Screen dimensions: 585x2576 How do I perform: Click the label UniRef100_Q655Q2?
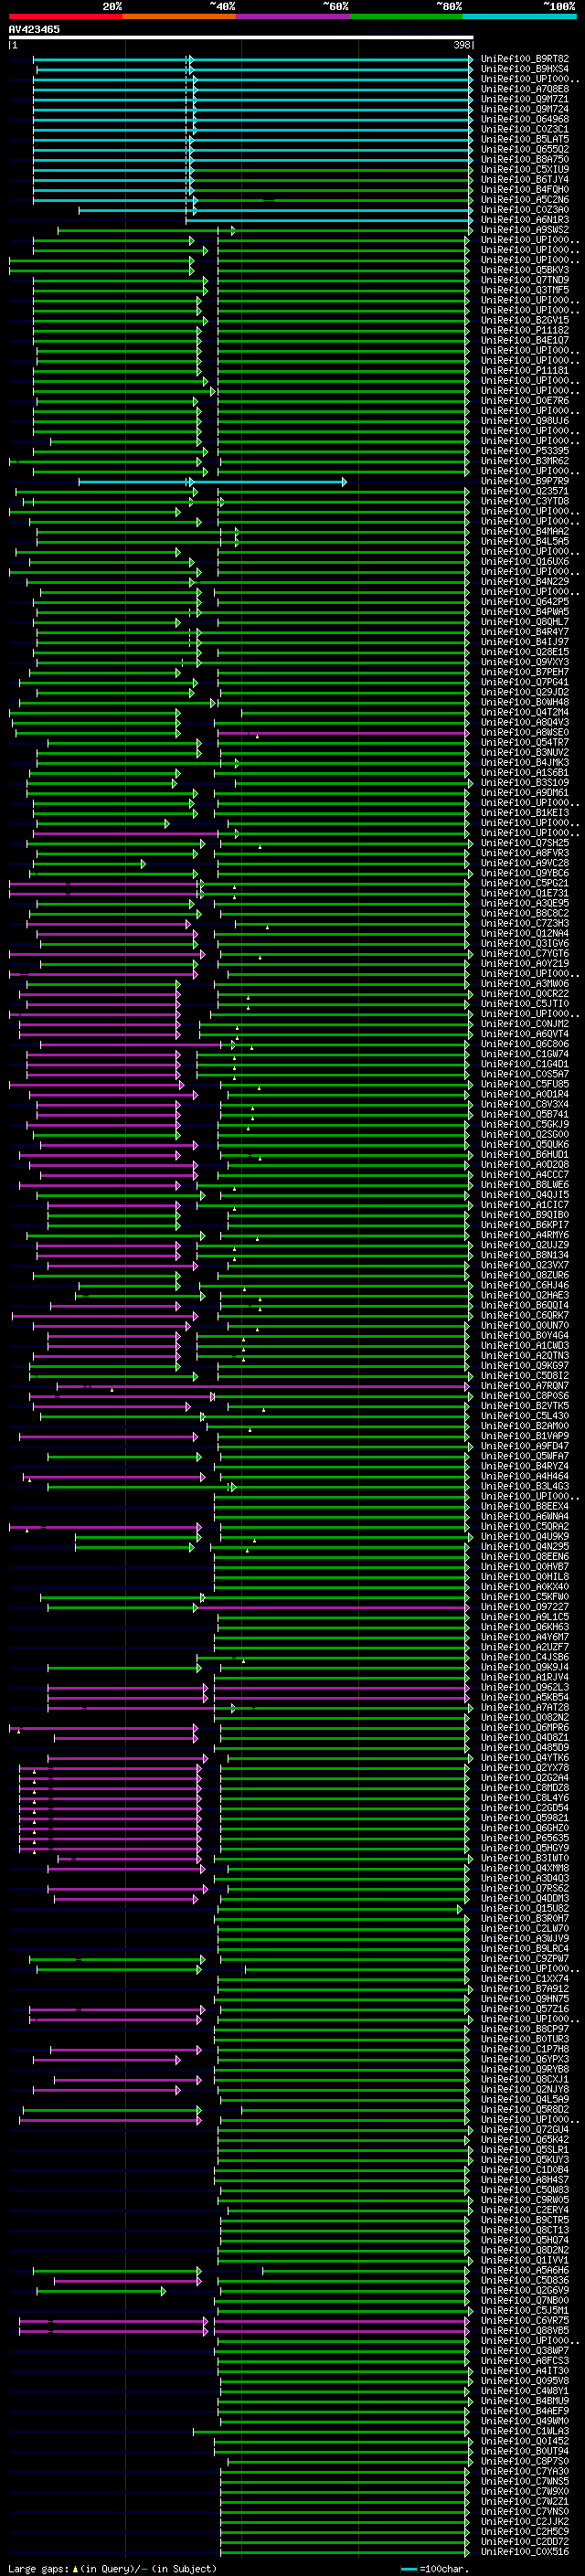(525, 149)
